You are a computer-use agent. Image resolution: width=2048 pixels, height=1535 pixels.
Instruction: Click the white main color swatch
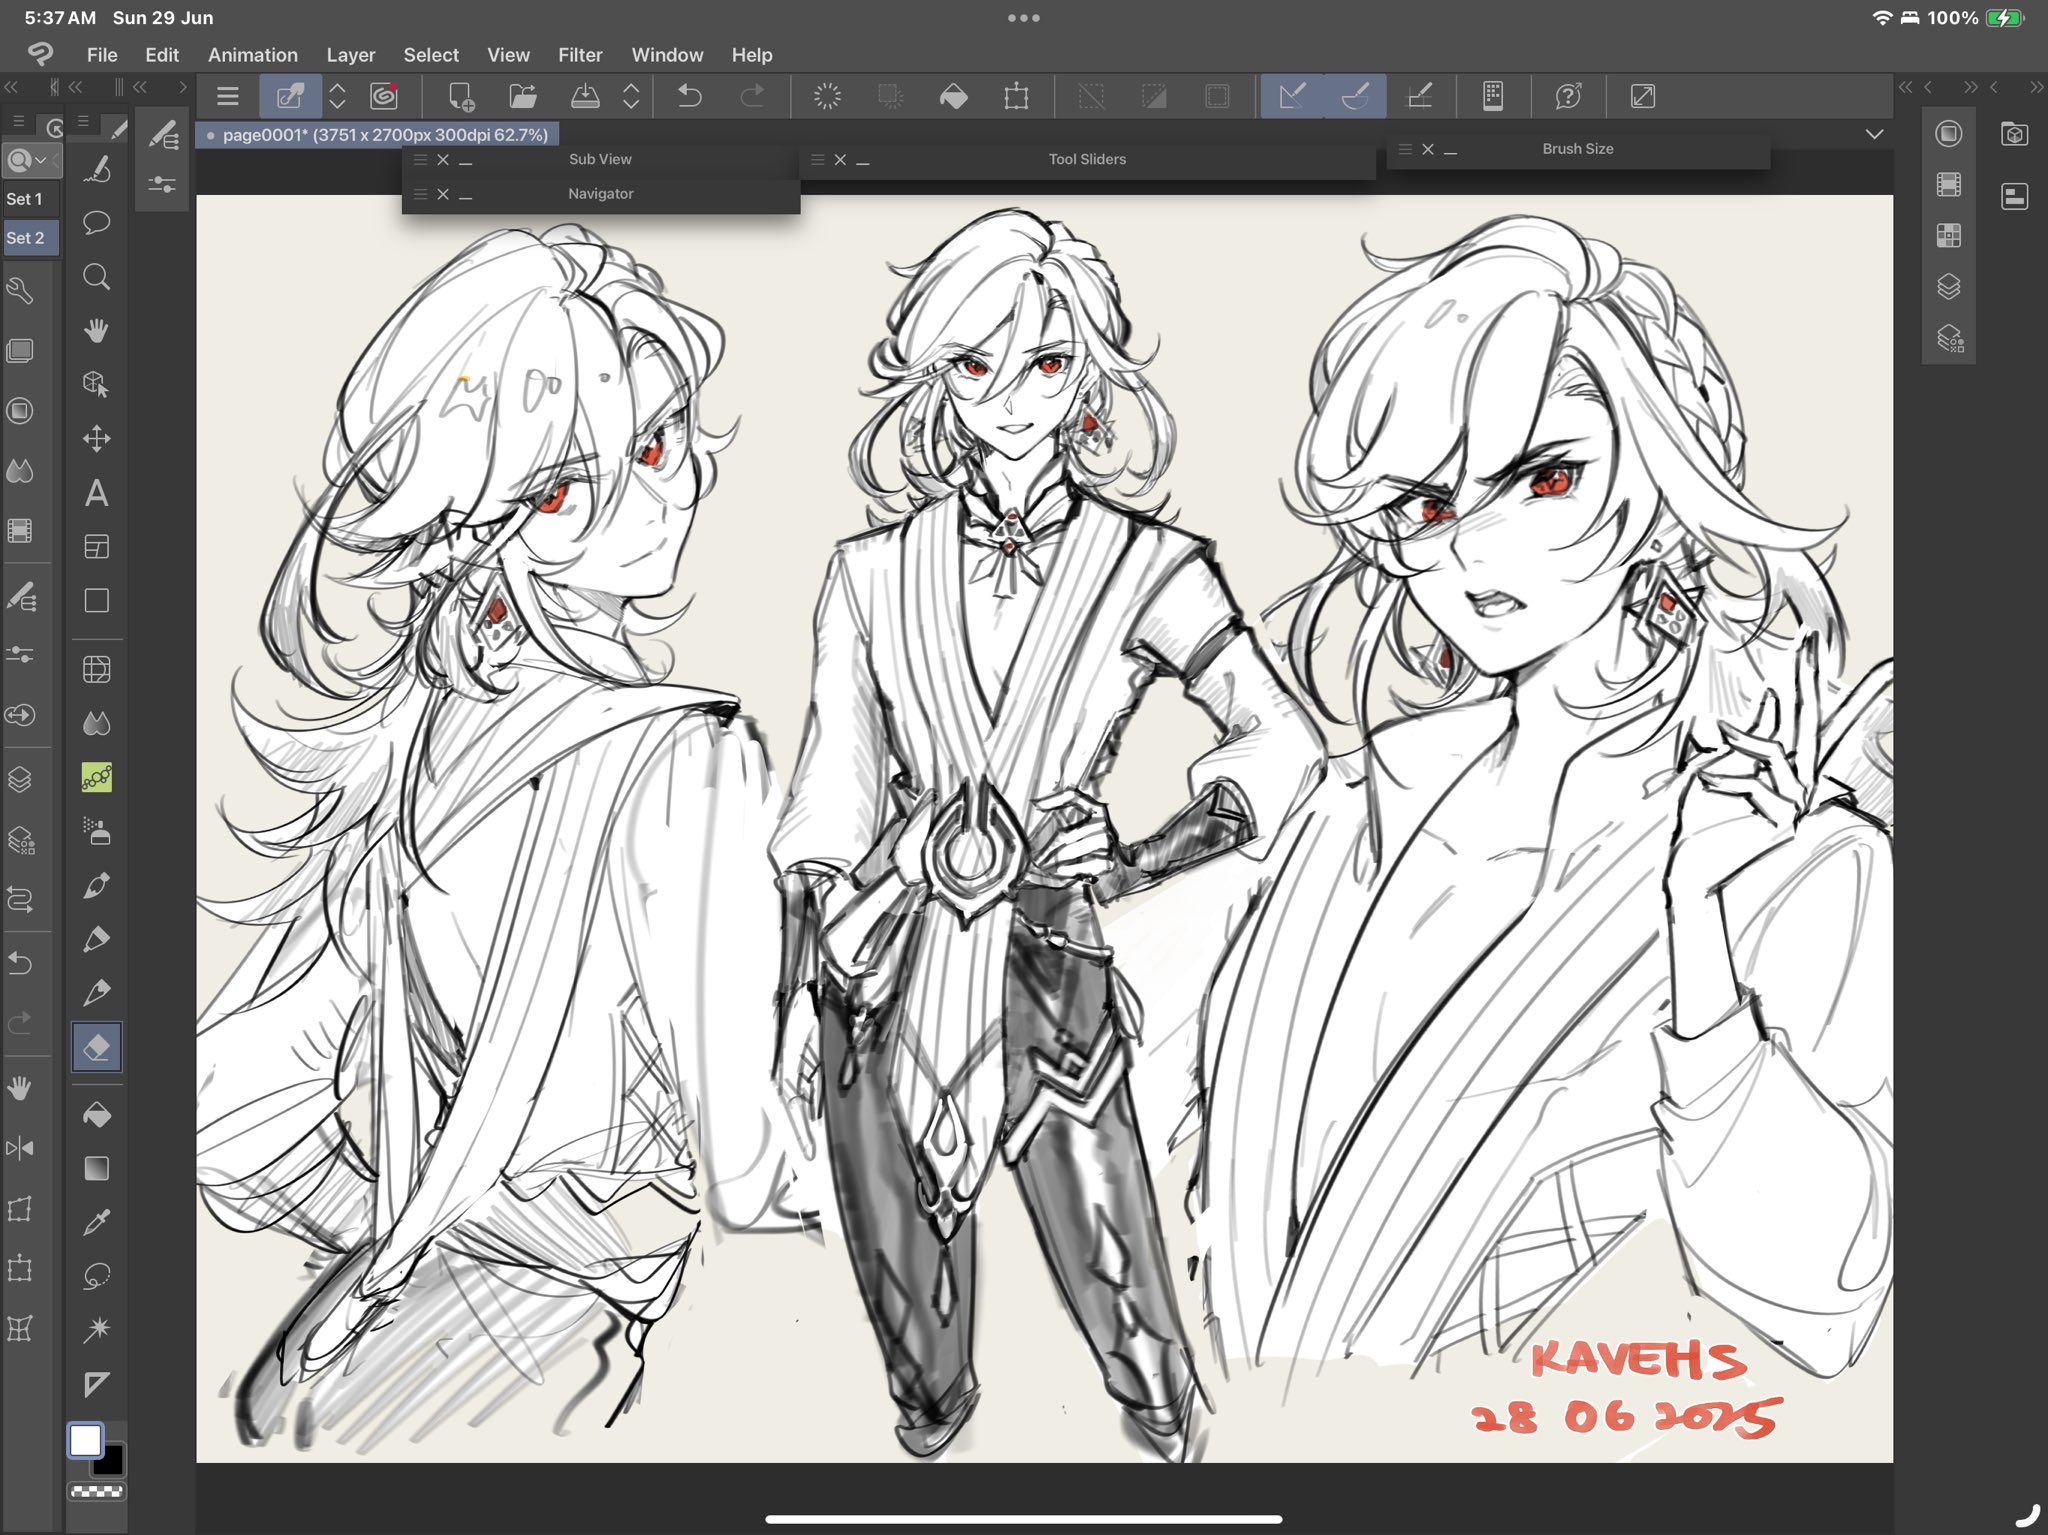tap(85, 1440)
